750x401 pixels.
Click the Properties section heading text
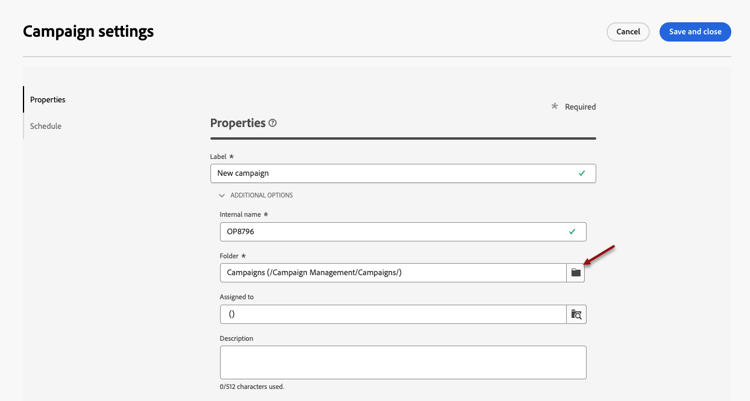pyautogui.click(x=237, y=123)
